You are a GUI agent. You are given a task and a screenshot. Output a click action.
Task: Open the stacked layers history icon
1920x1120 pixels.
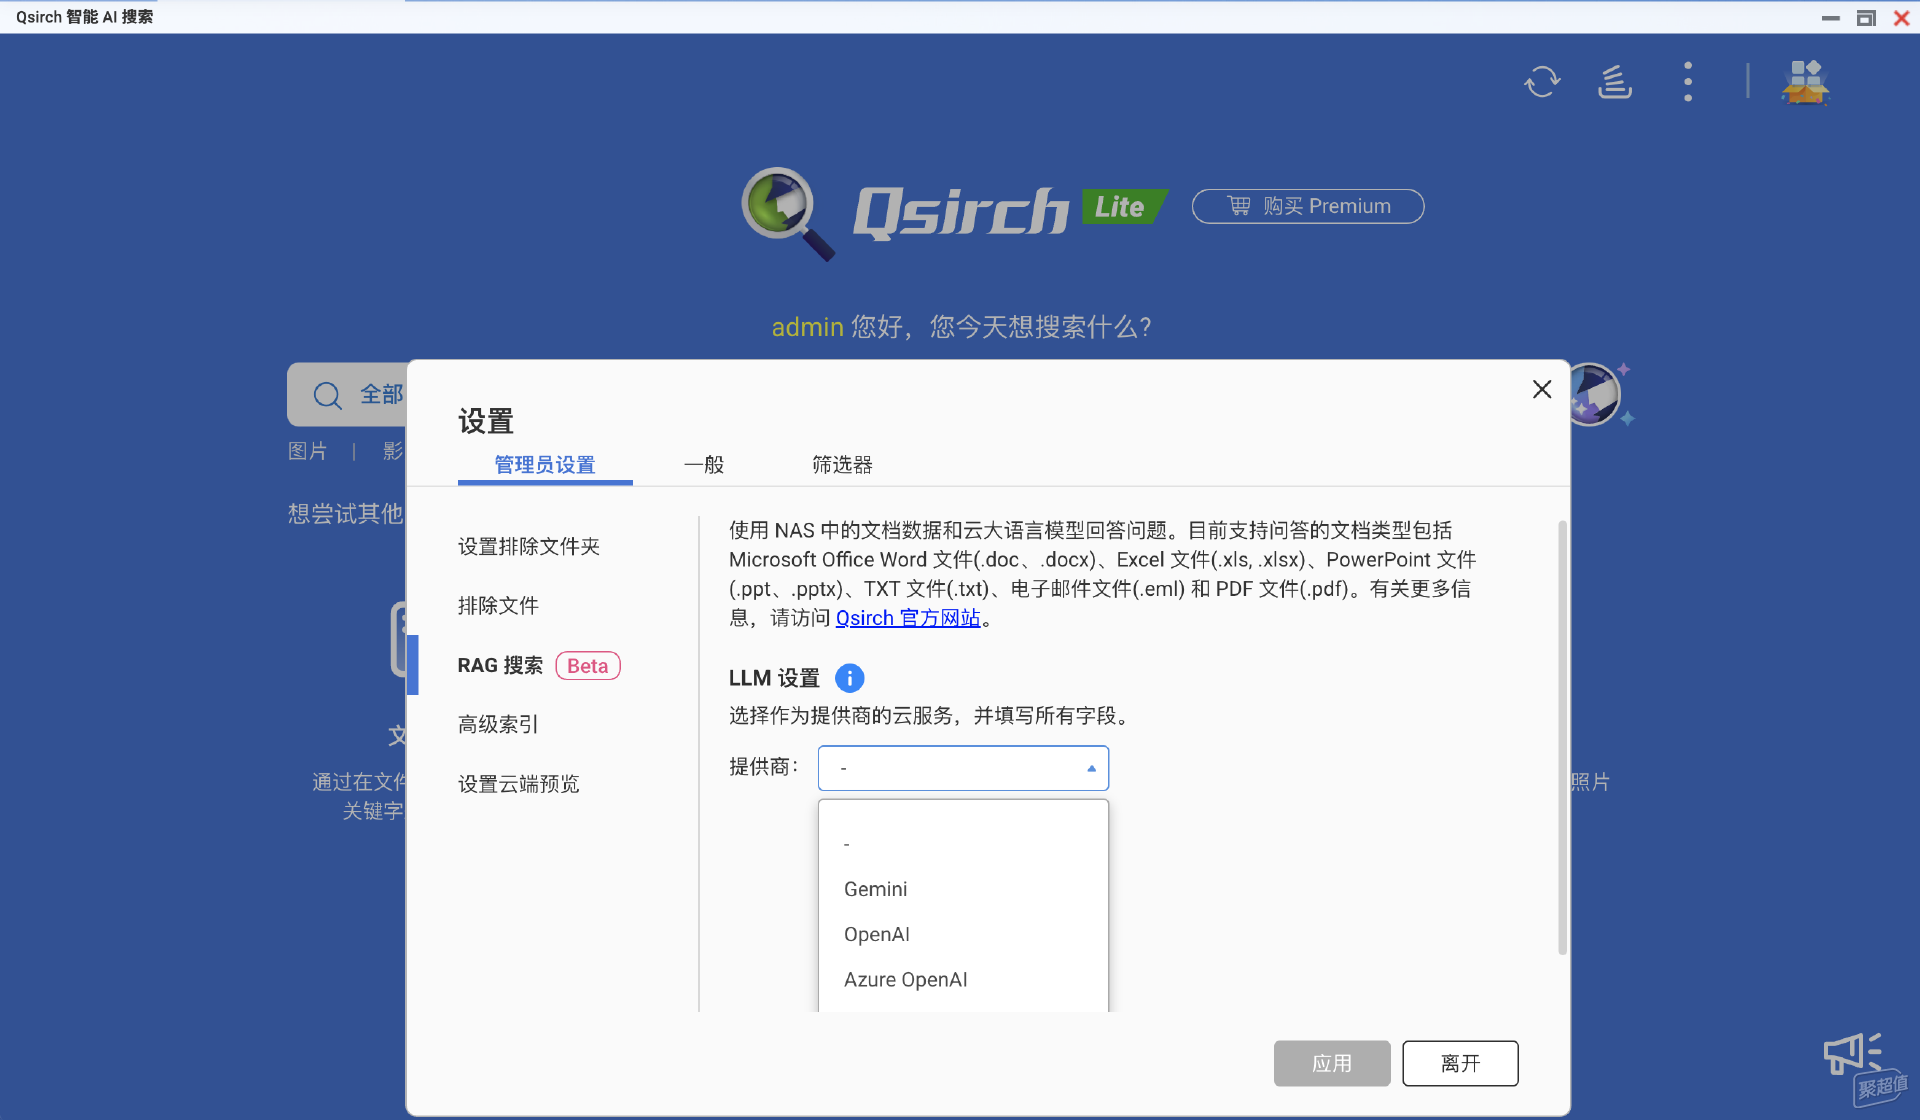point(1615,82)
